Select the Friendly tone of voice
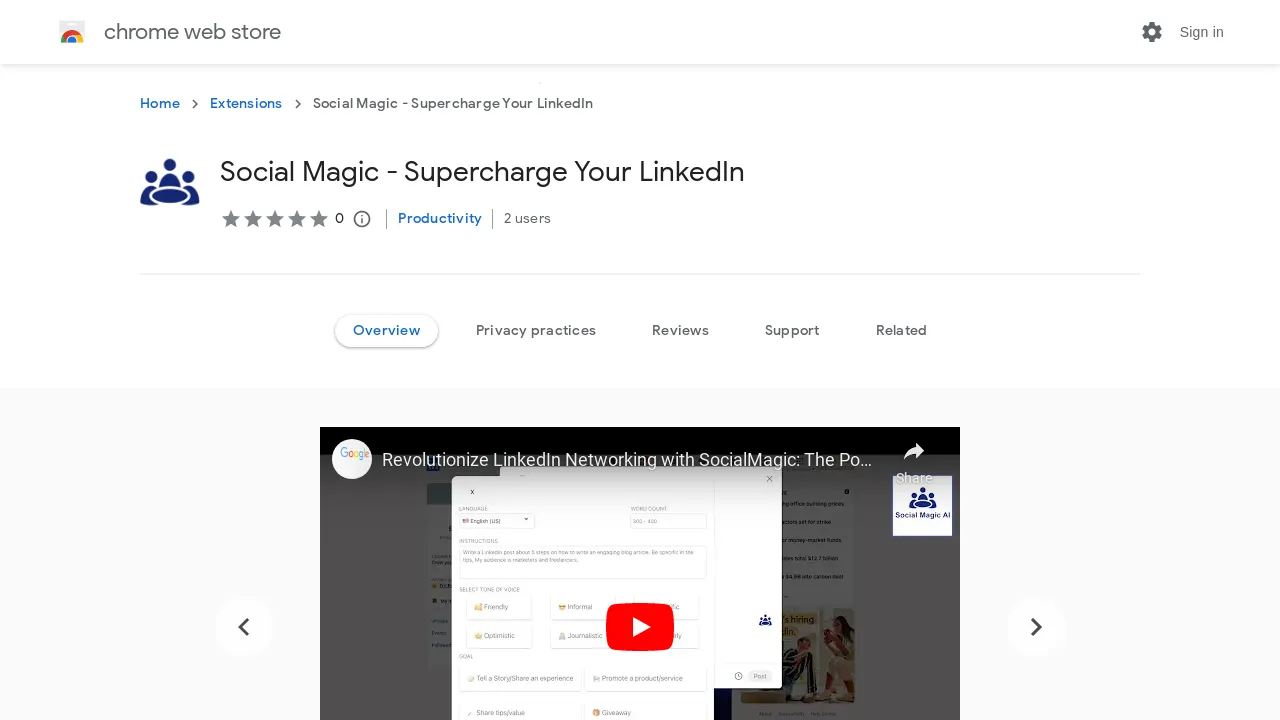The width and height of the screenshot is (1280, 720). [x=499, y=606]
